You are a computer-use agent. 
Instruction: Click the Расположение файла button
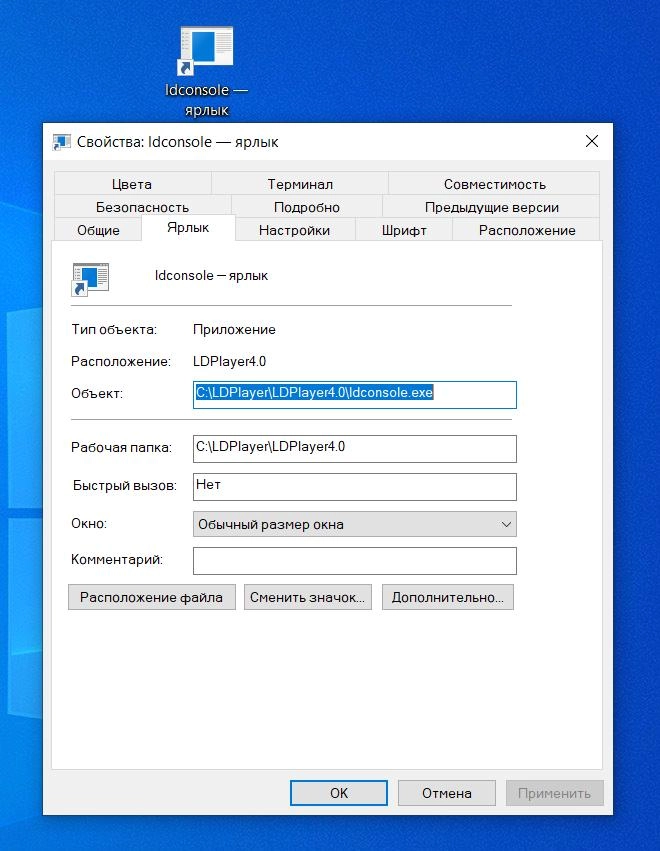click(x=151, y=597)
